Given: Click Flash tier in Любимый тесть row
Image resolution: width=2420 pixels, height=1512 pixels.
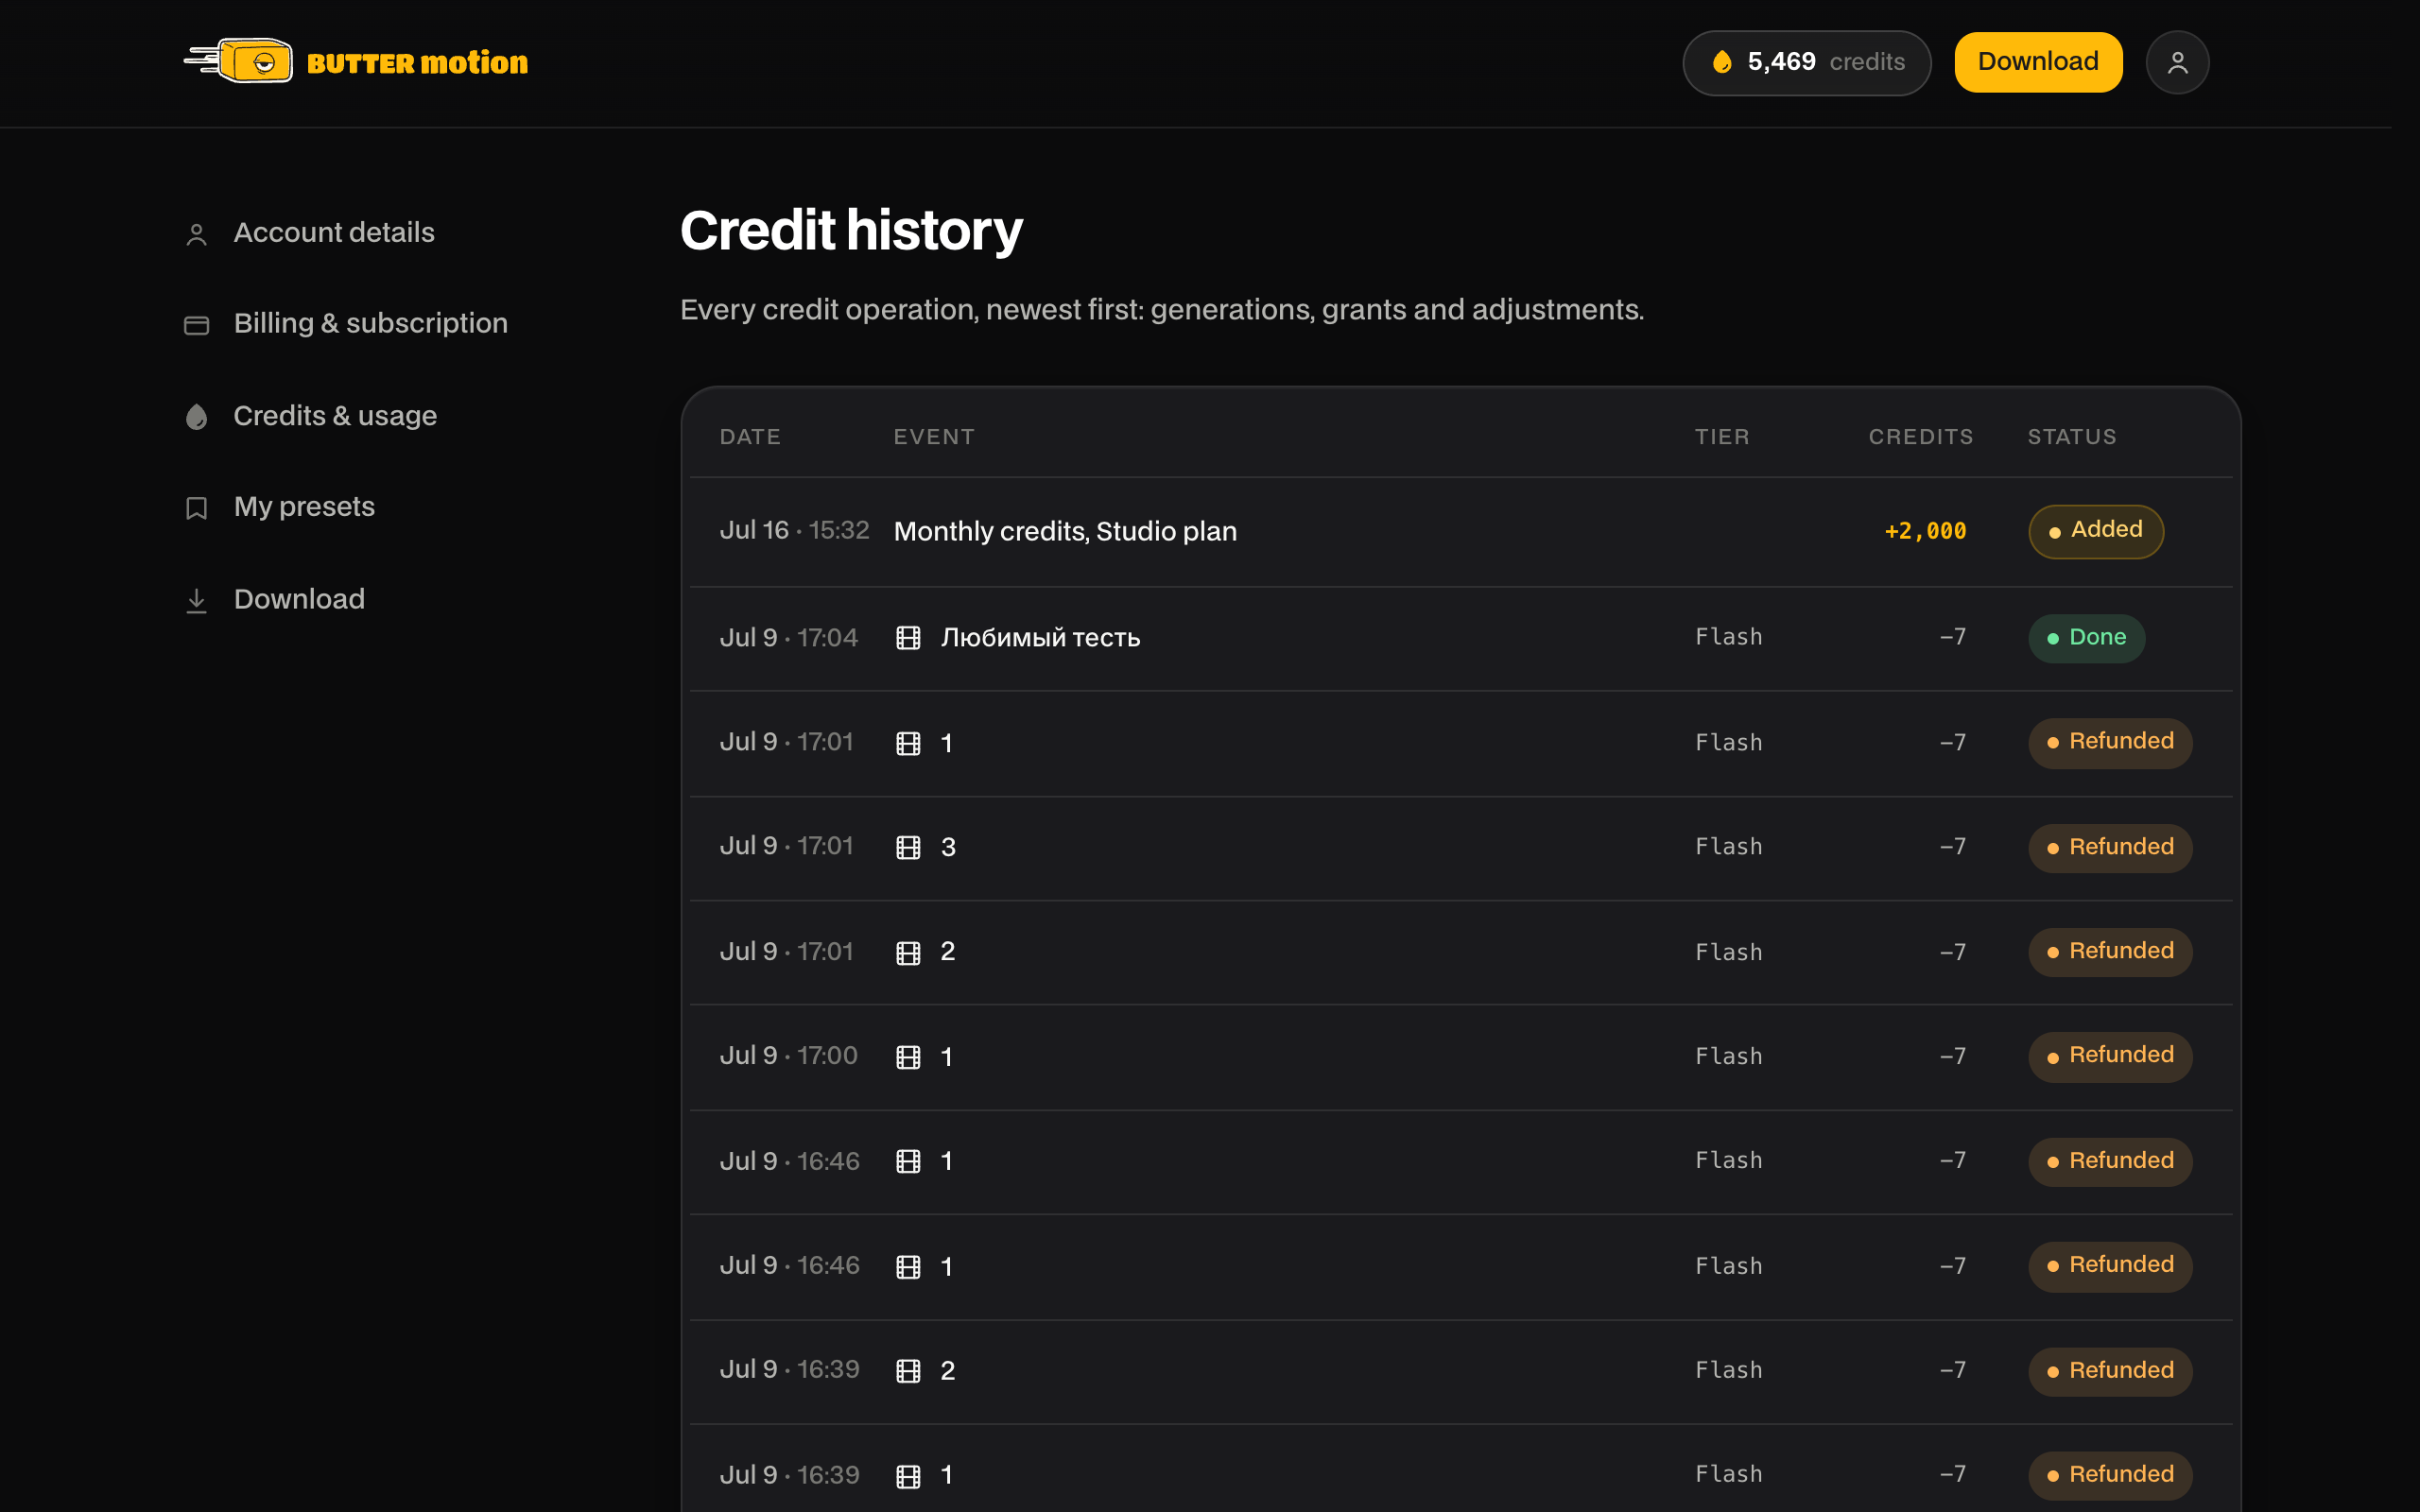Looking at the screenshot, I should point(1729,637).
